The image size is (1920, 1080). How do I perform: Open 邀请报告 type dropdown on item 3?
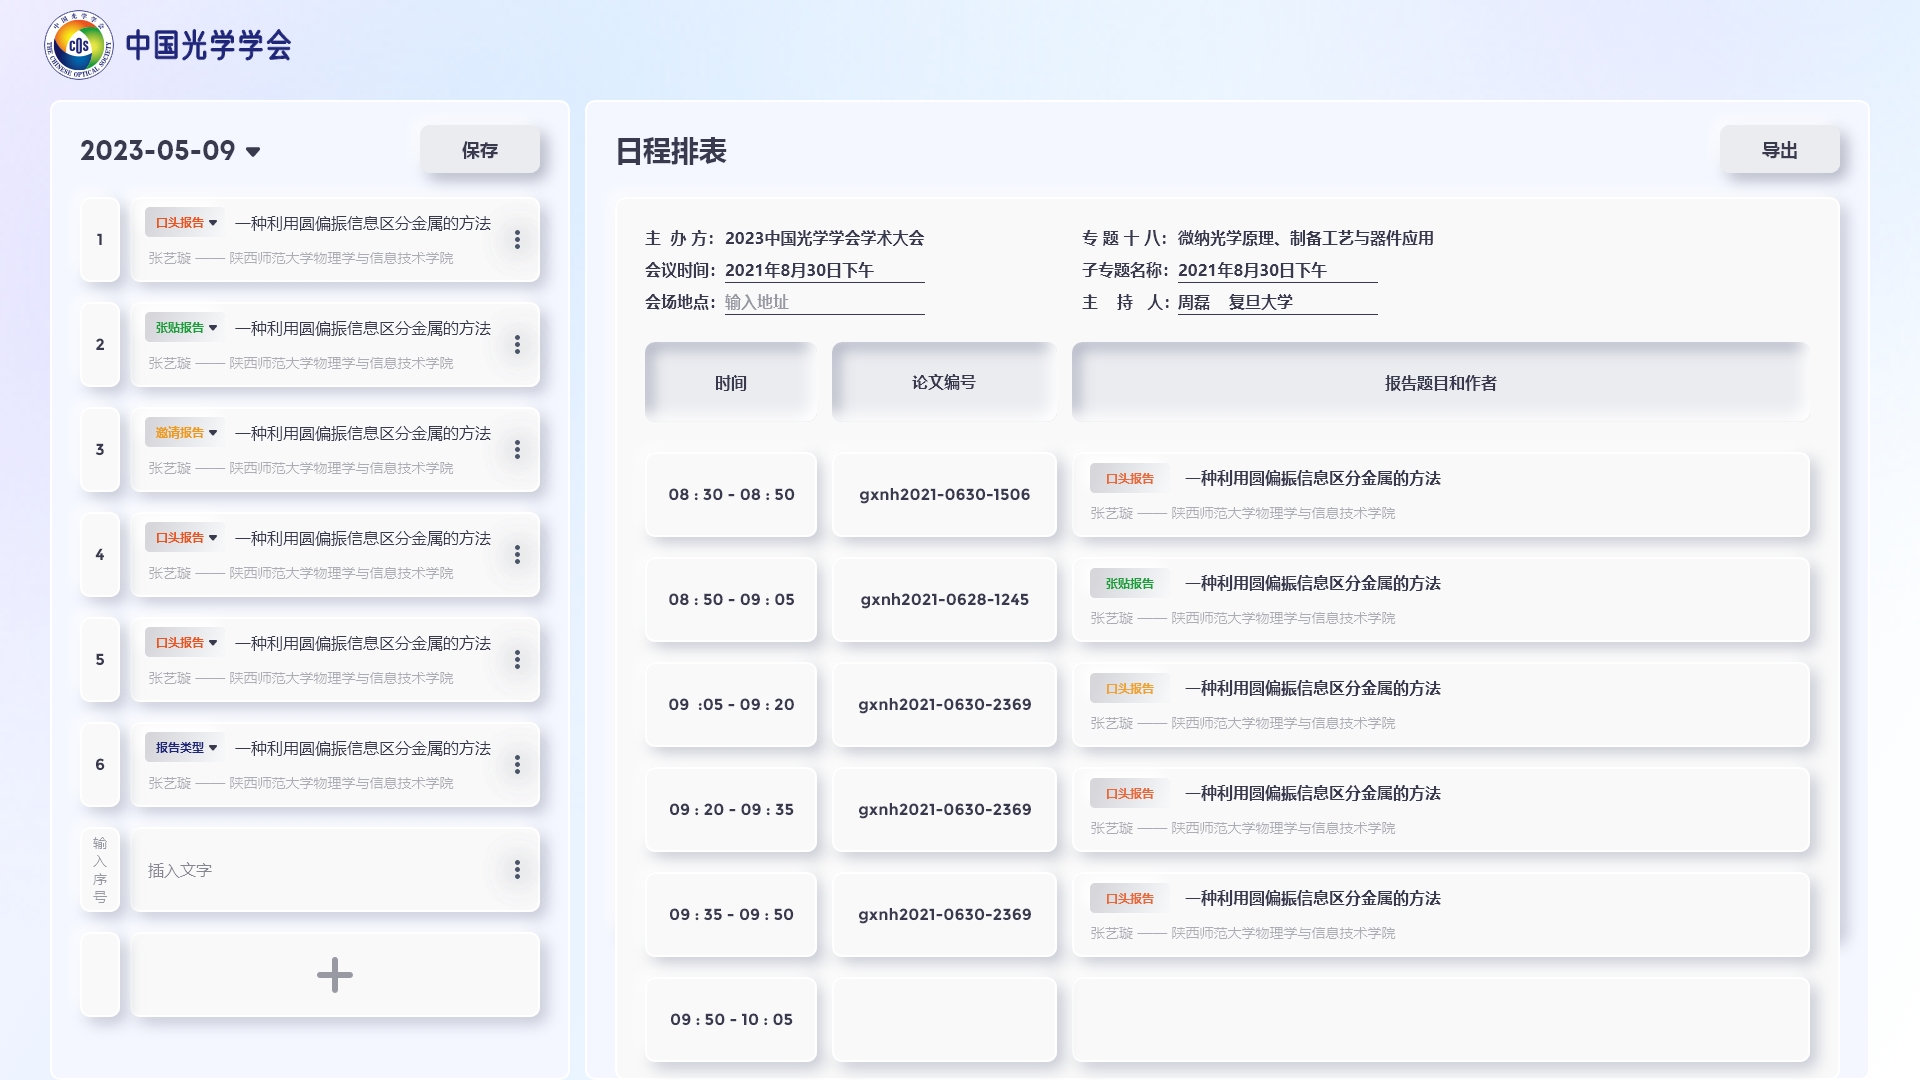pyautogui.click(x=186, y=433)
